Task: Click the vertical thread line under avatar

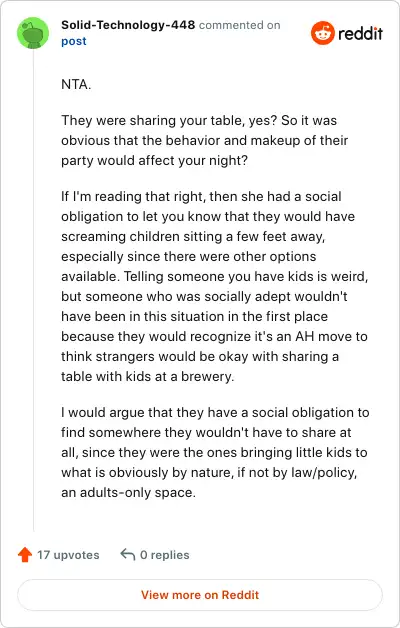Action: tap(33, 291)
